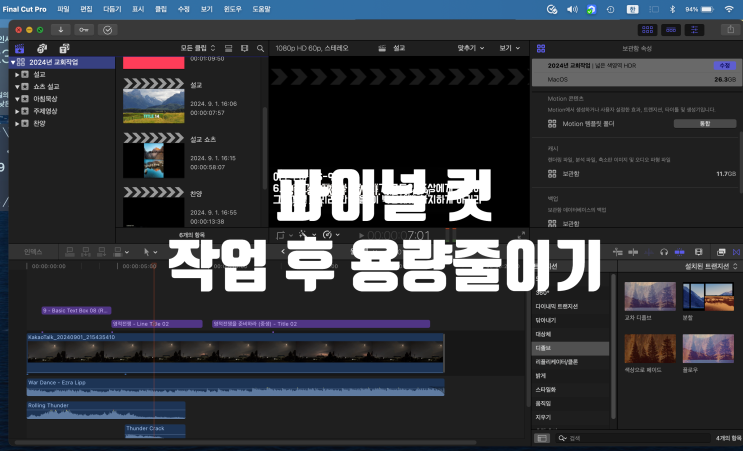Click the append clip to storyline button

pos(101,252)
